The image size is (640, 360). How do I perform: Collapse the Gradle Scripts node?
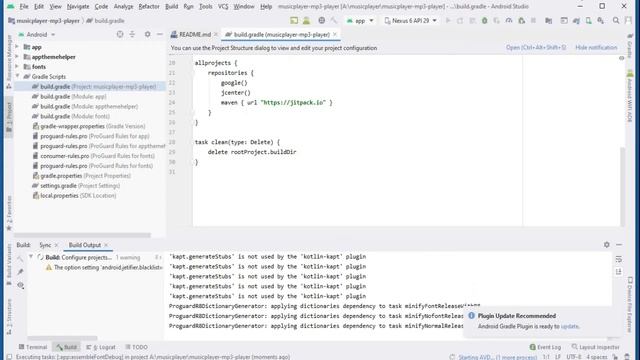(x=17, y=76)
